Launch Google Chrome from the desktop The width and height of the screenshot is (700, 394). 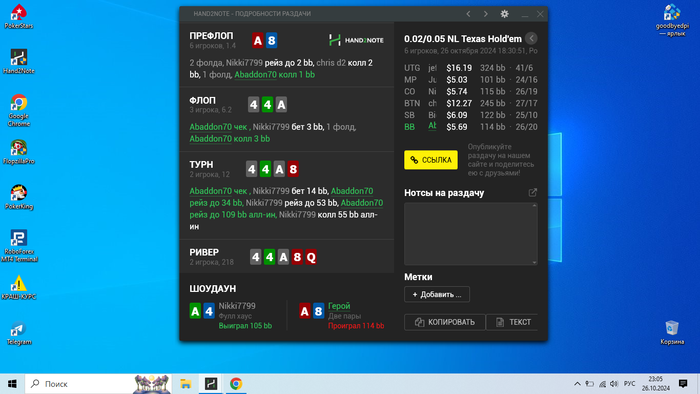(x=18, y=110)
